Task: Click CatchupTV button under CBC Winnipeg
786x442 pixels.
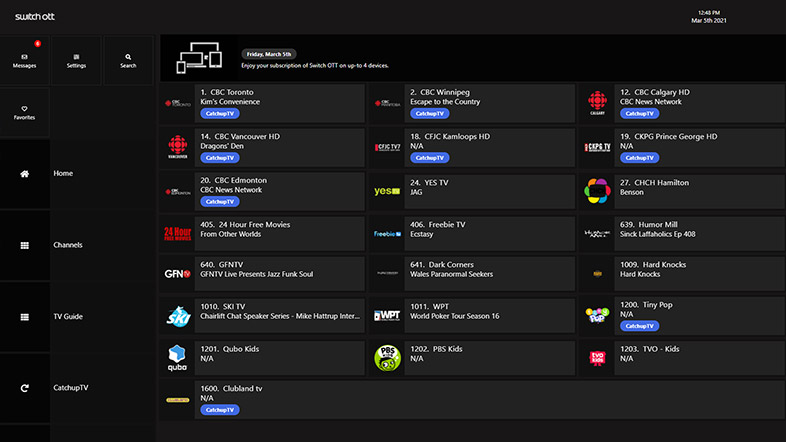Action: (x=430, y=114)
